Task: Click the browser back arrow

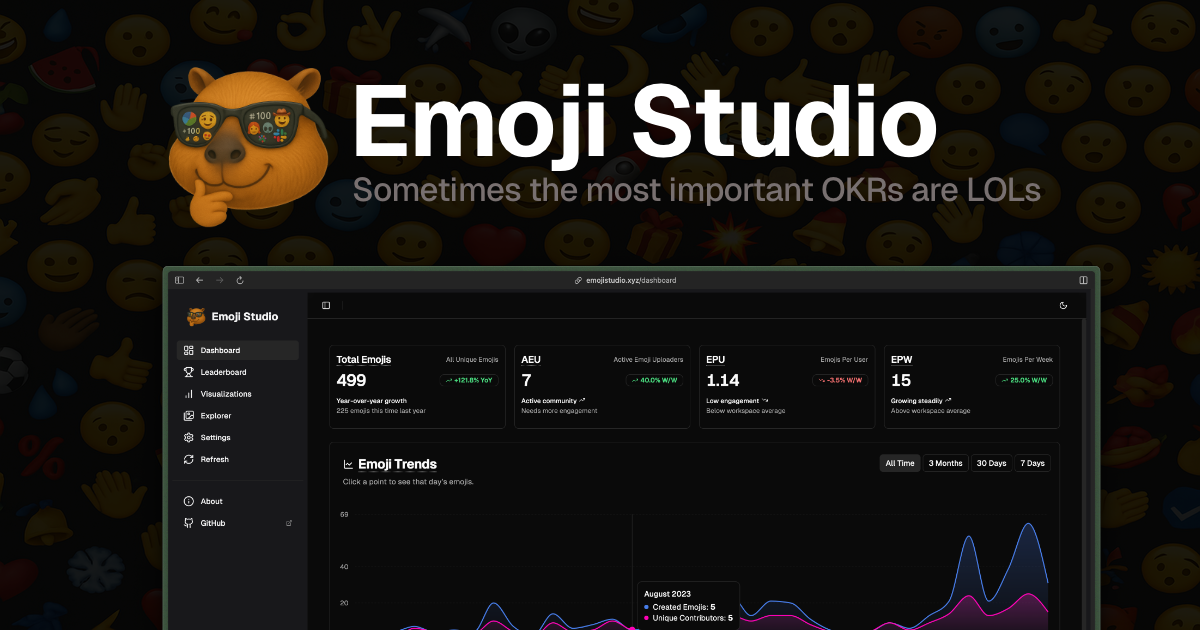Action: [x=199, y=280]
